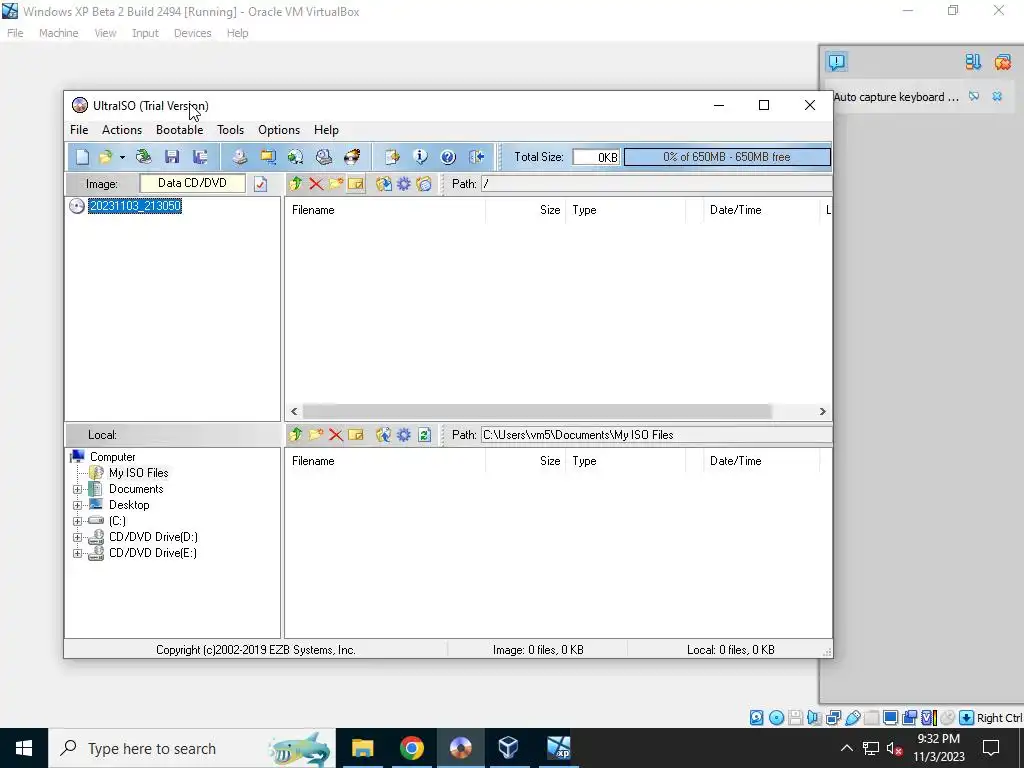1024x768 pixels.
Task: Select the 20231103_213050 disc node
Action: click(135, 206)
